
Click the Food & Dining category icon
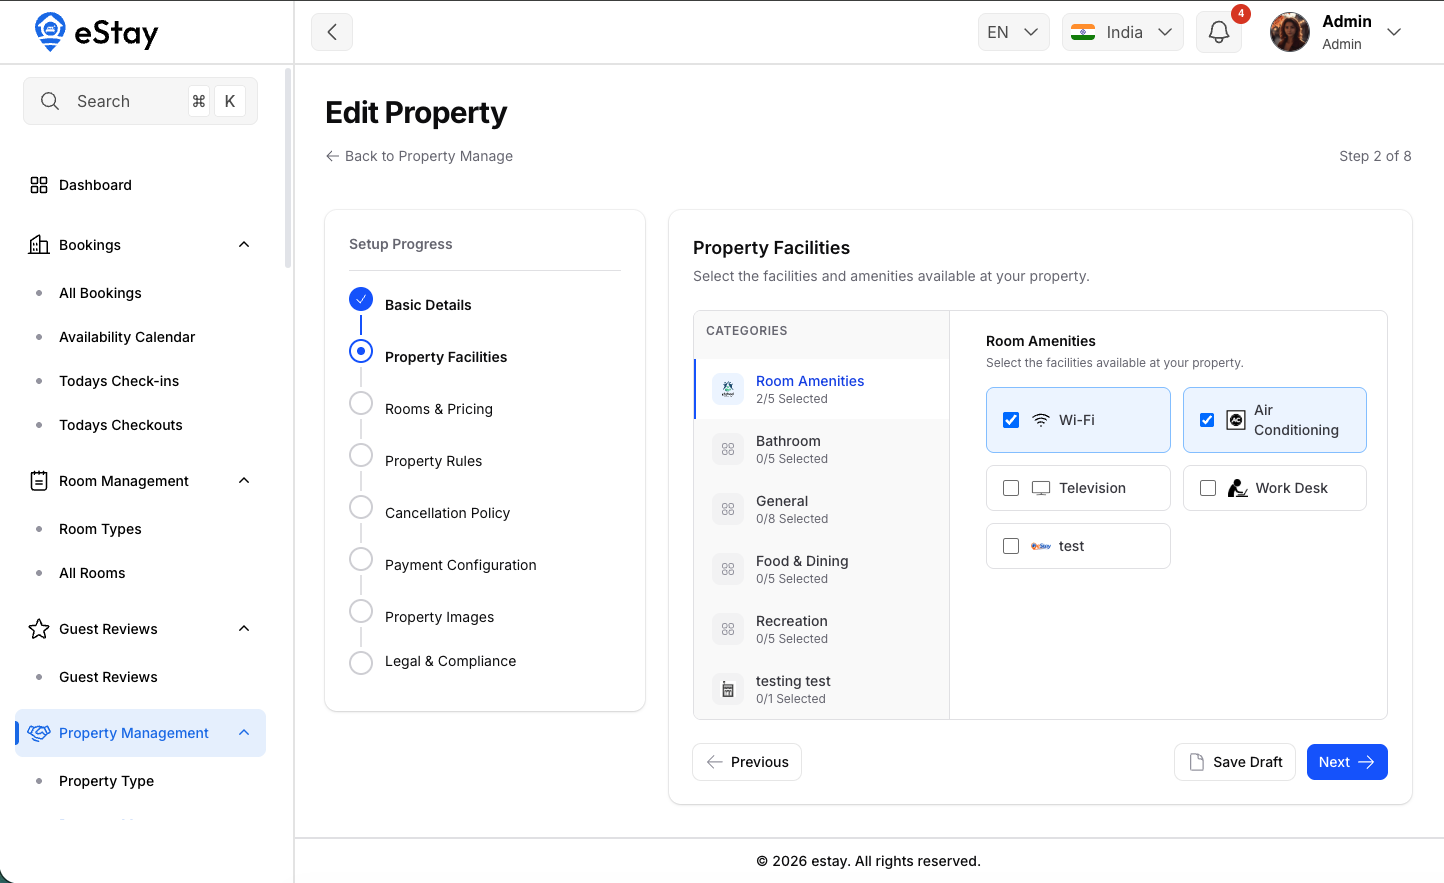point(728,569)
